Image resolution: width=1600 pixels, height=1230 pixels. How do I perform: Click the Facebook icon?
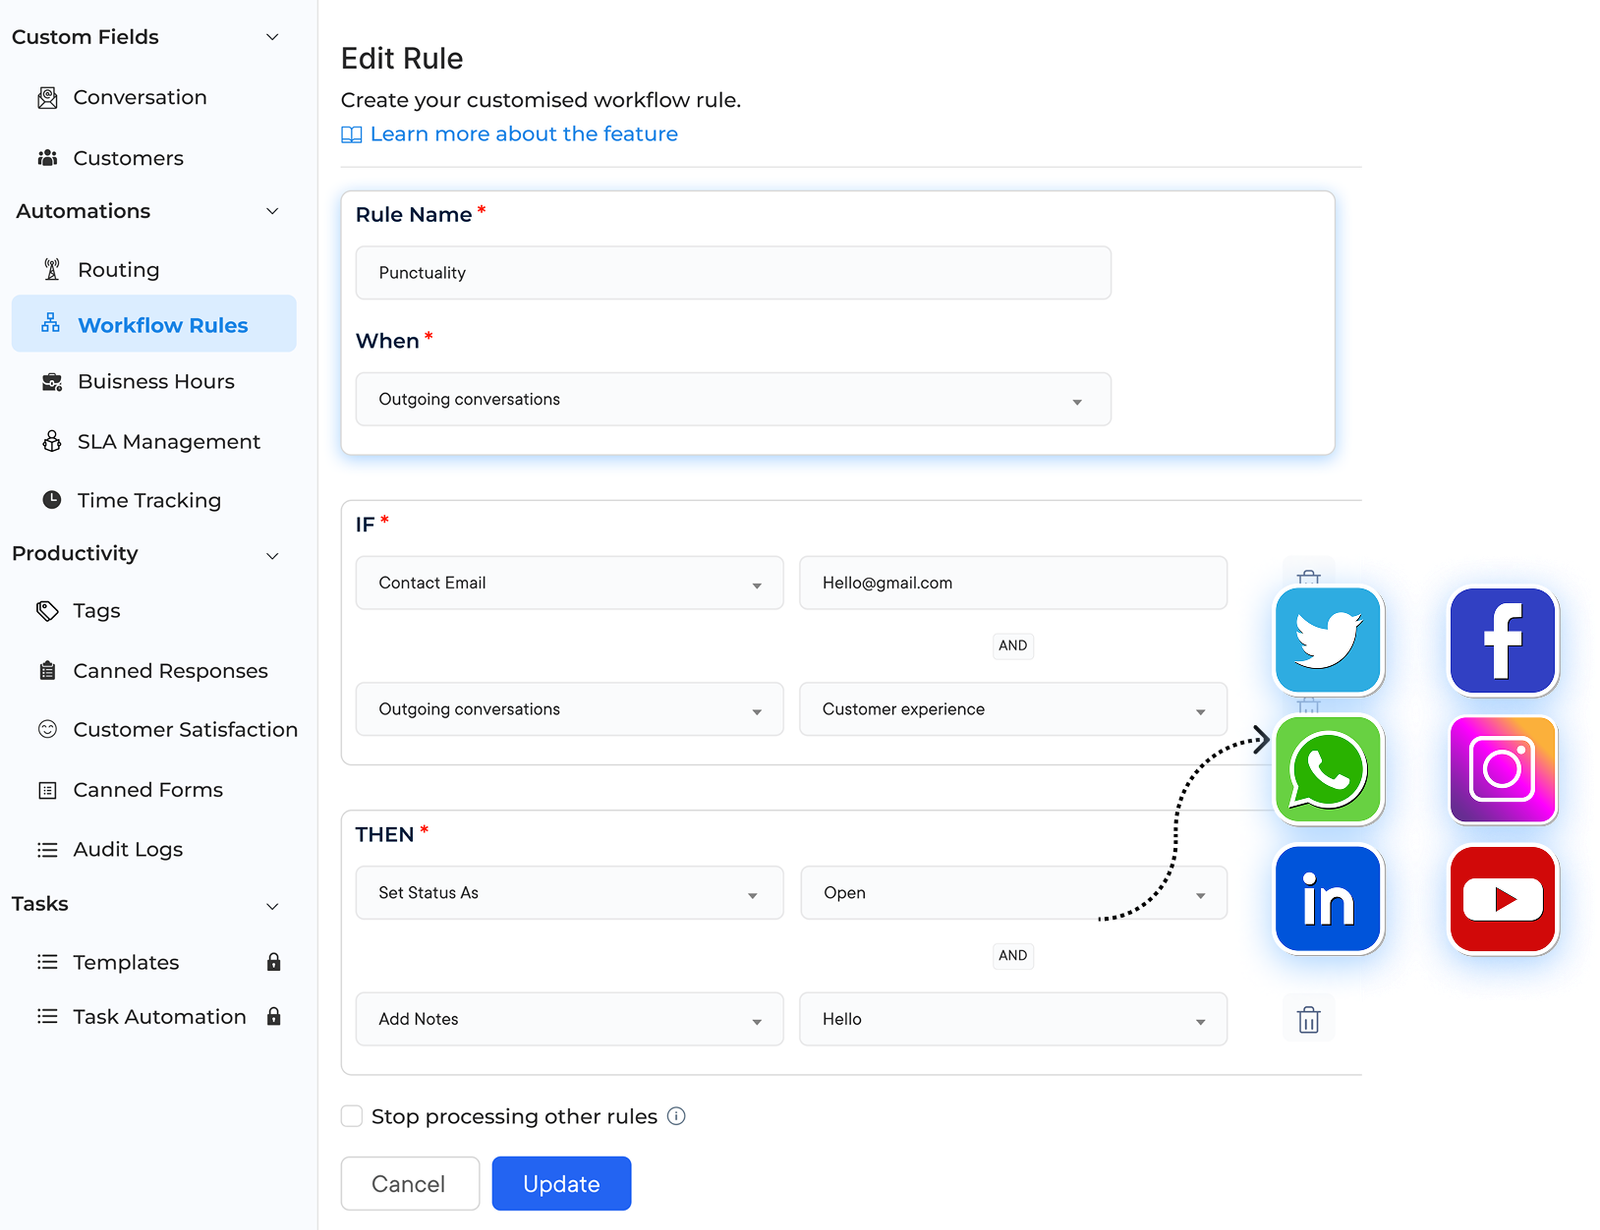pos(1503,641)
